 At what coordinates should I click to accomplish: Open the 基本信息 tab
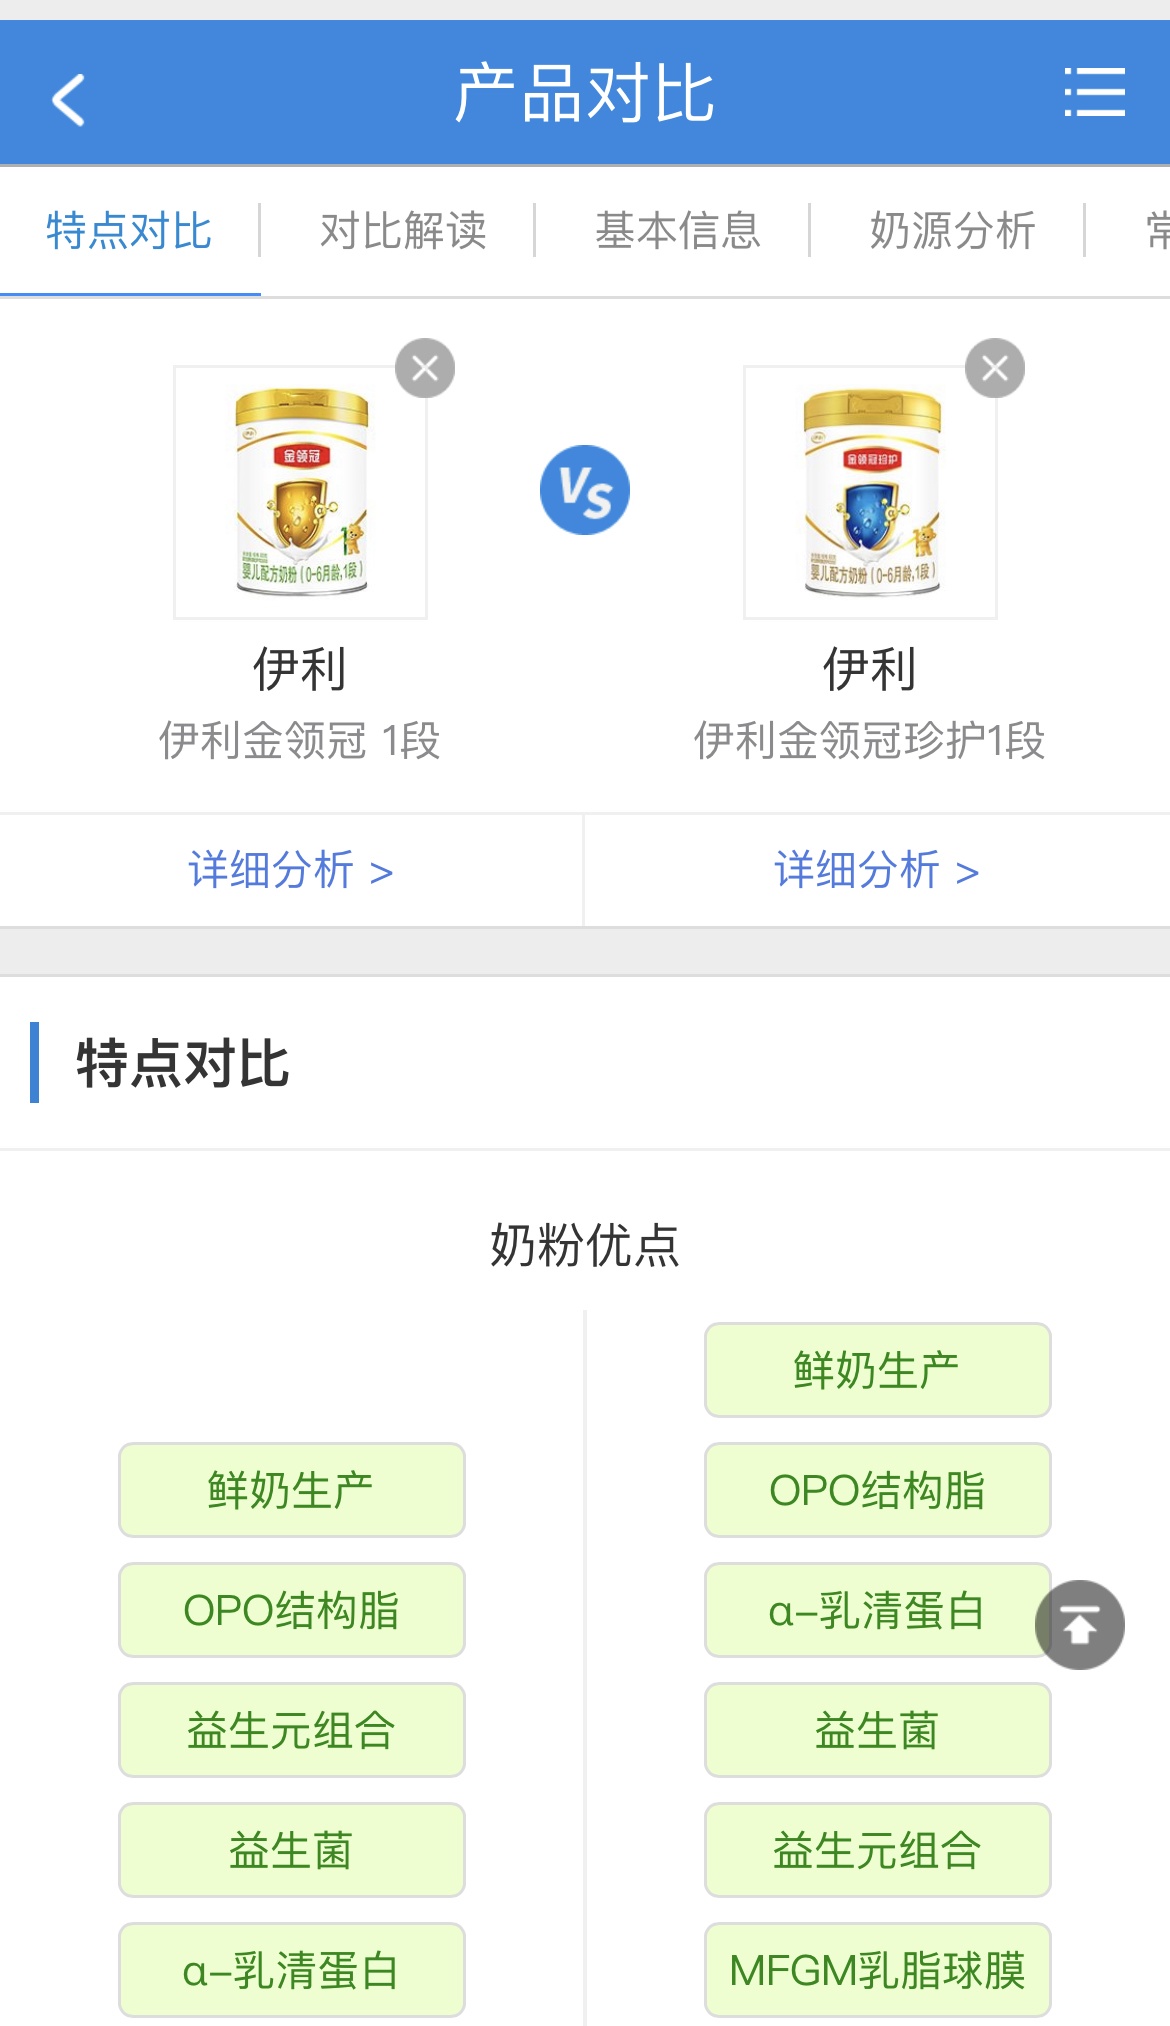[x=678, y=231]
